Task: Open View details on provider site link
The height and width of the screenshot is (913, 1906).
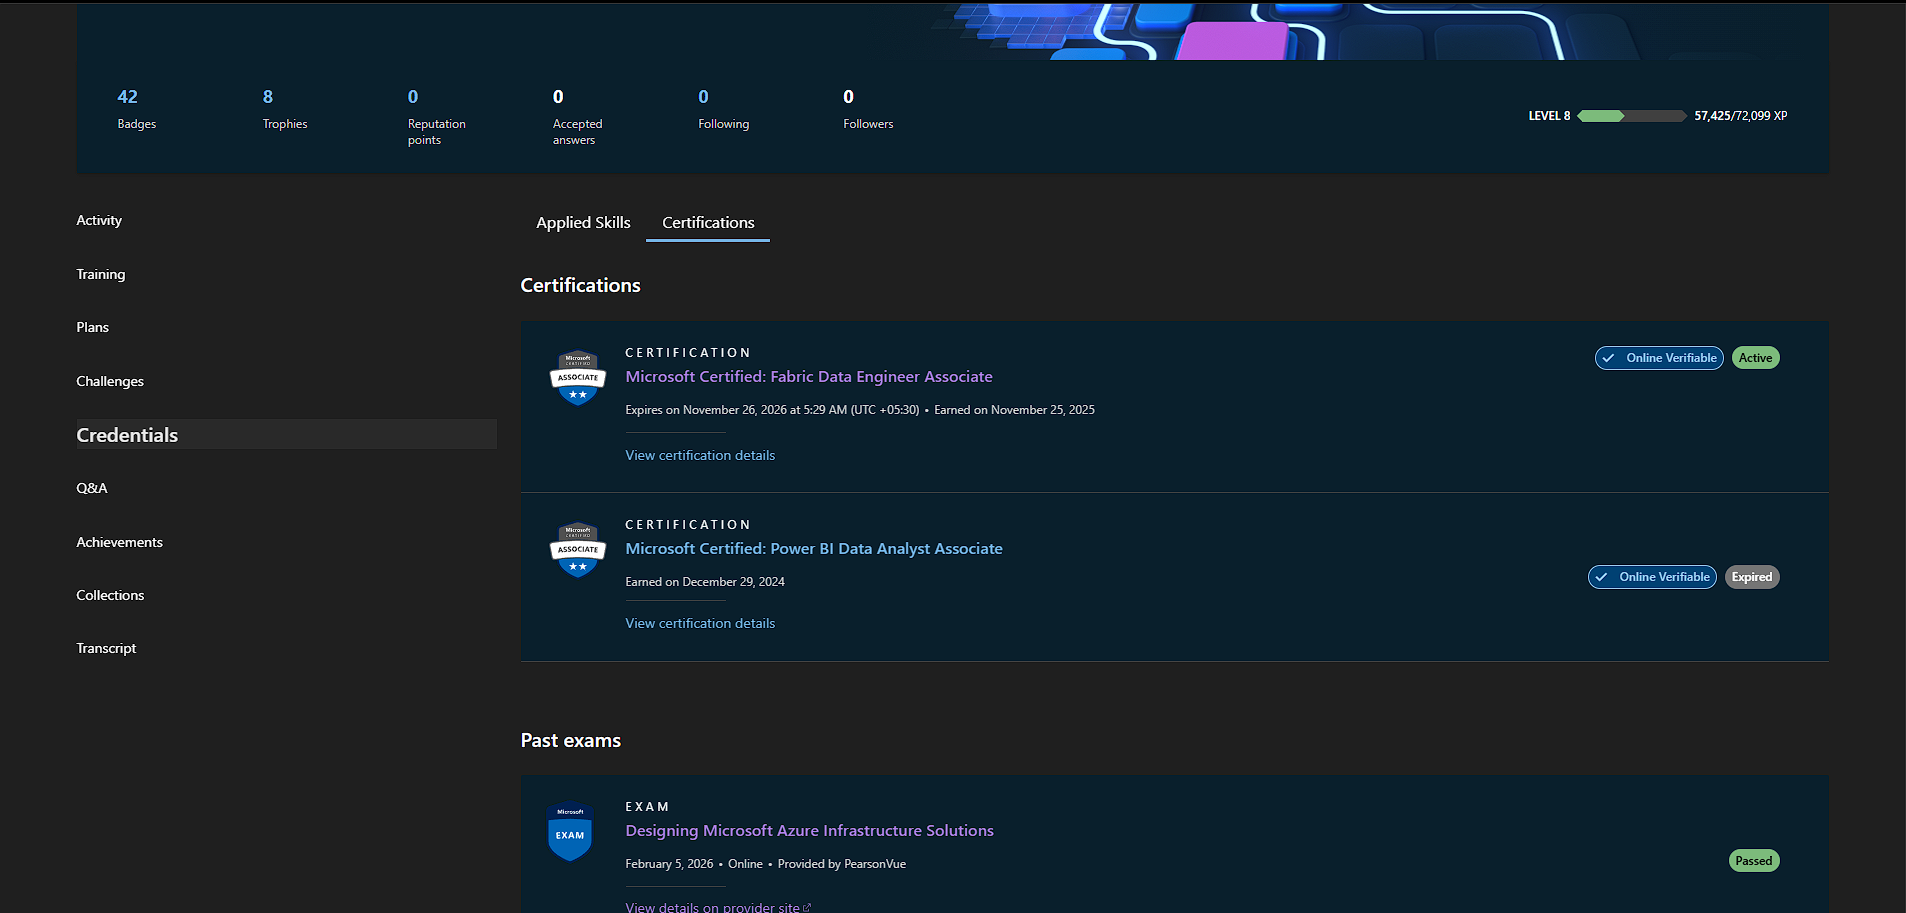Action: coord(712,907)
